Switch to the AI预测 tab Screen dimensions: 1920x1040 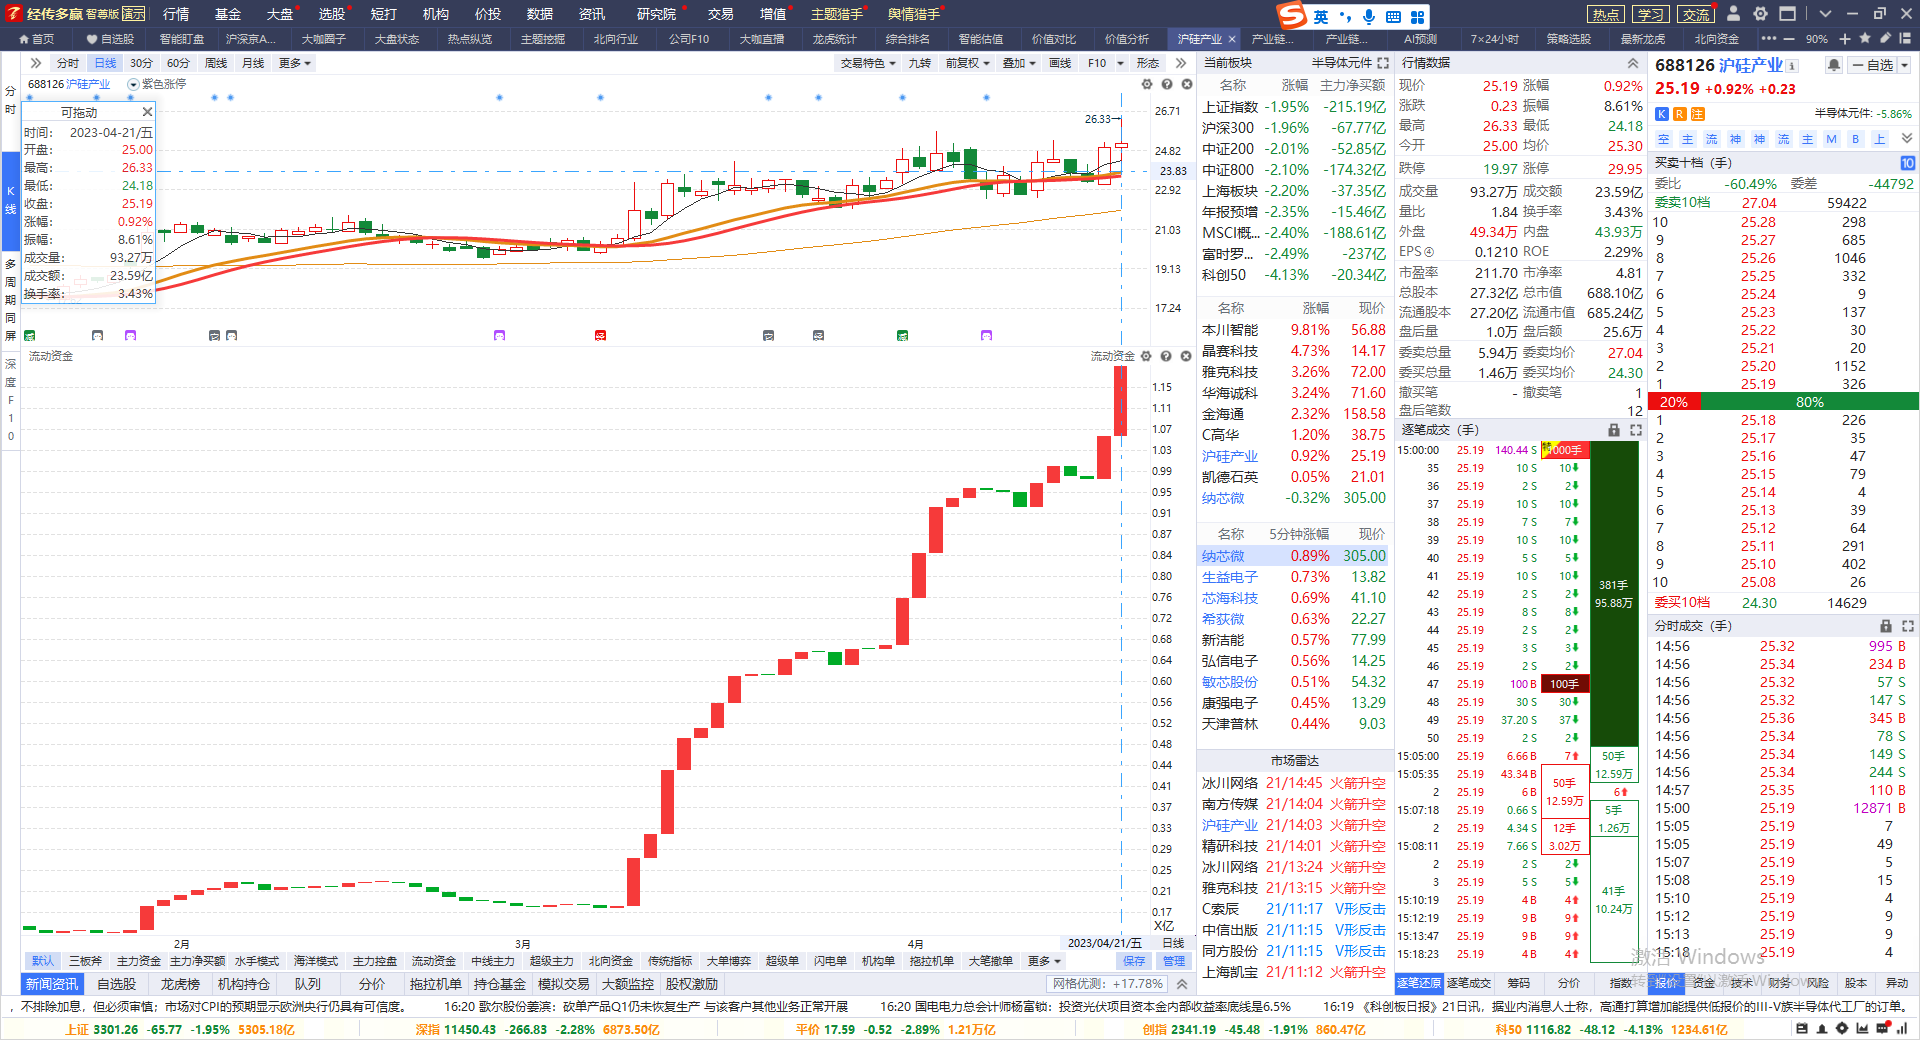pos(1420,39)
